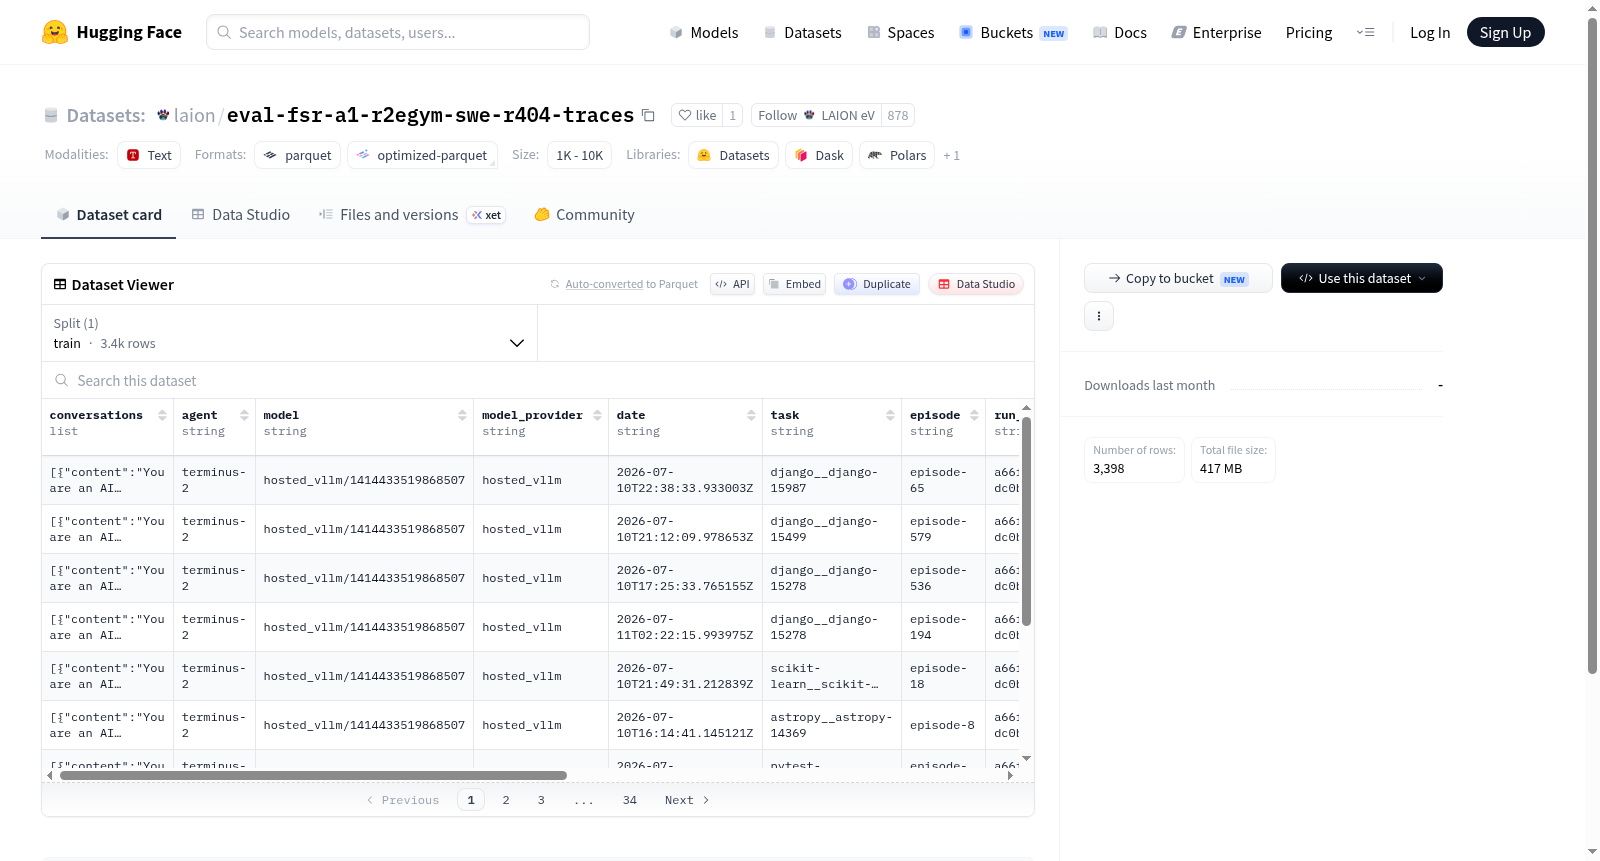Click the Sign Up button
The width and height of the screenshot is (1600, 861).
(1505, 32)
